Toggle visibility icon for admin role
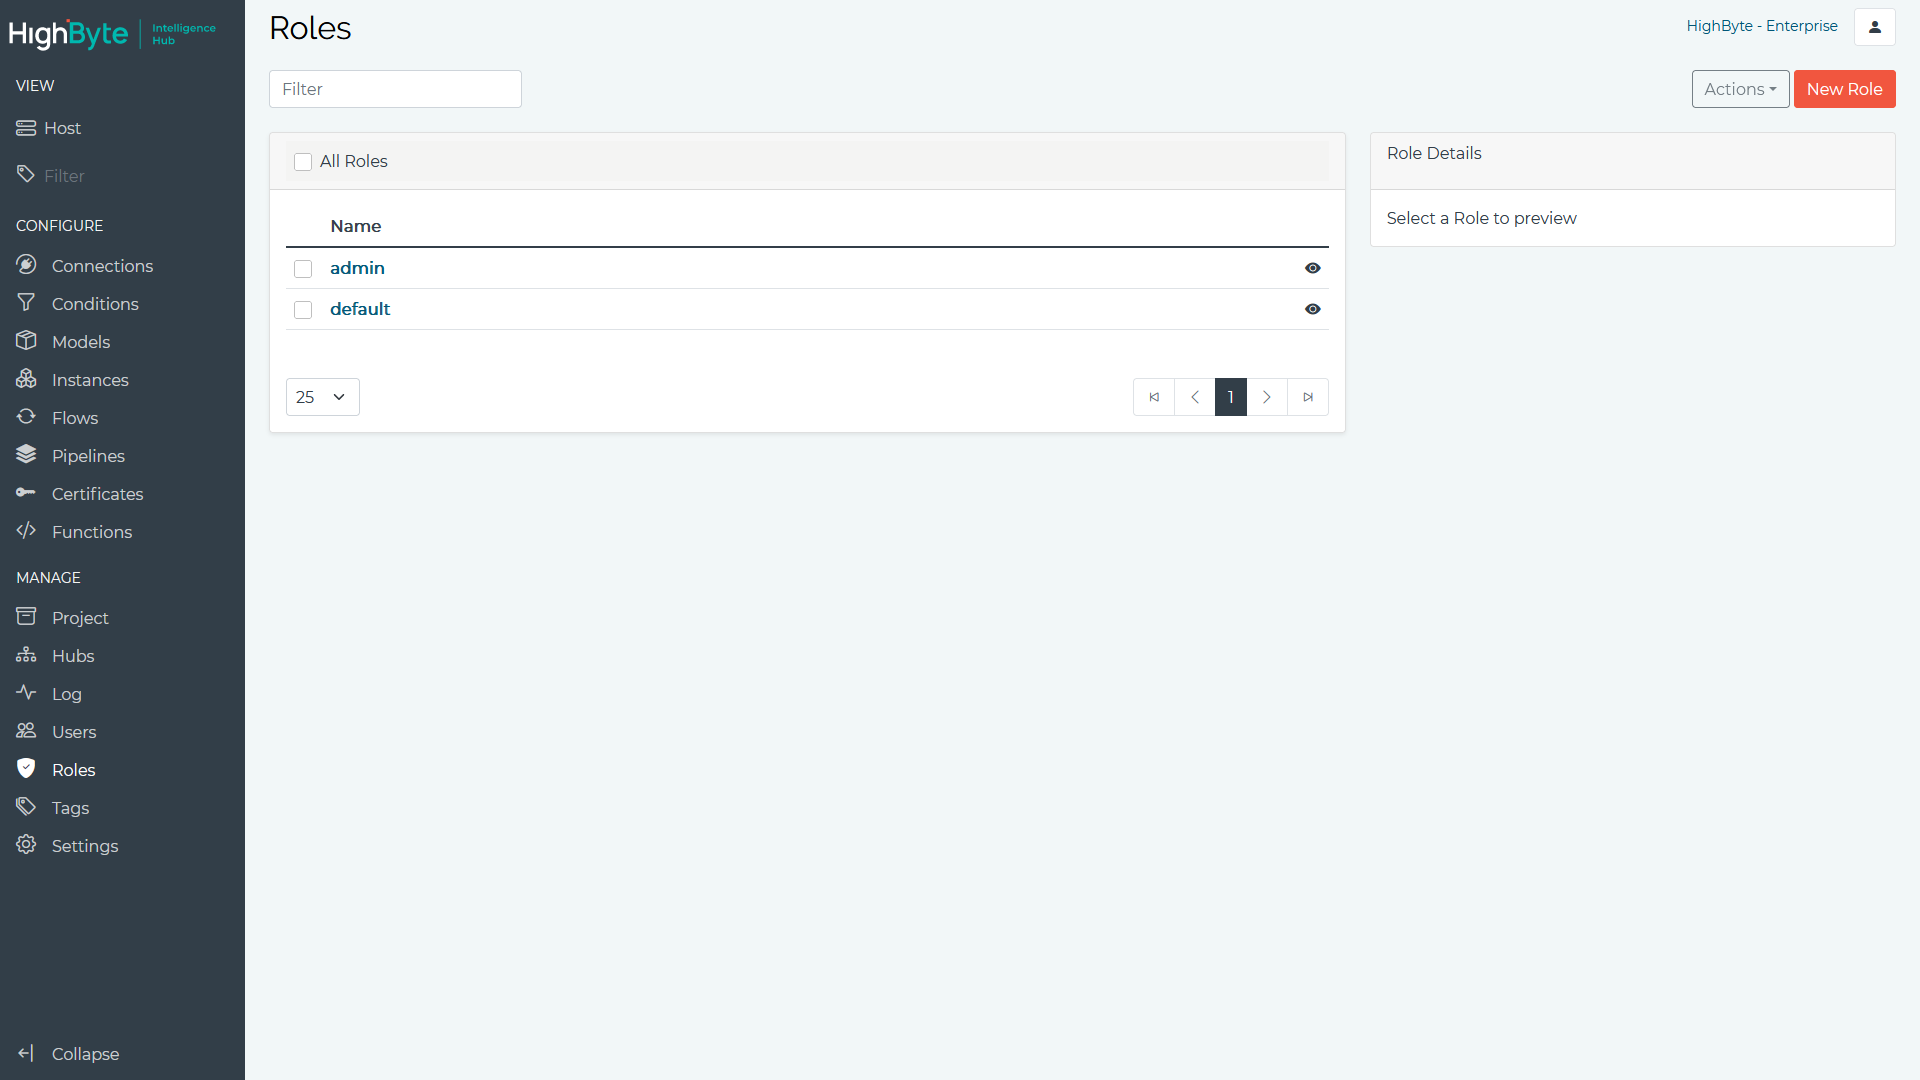 tap(1313, 268)
